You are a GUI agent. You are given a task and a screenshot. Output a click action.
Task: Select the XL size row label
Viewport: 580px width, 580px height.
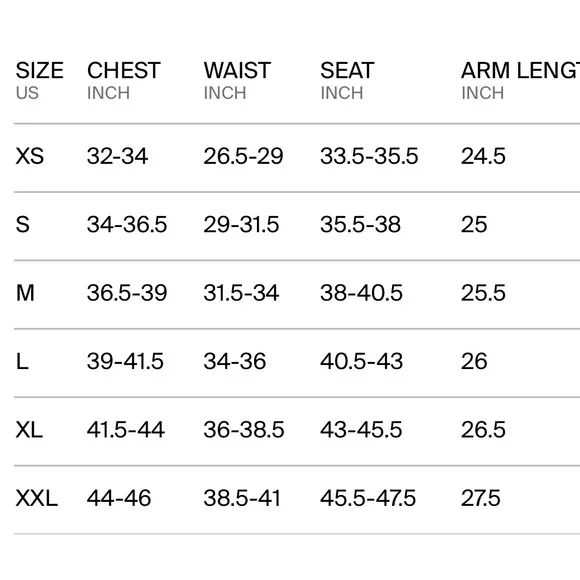coord(29,429)
